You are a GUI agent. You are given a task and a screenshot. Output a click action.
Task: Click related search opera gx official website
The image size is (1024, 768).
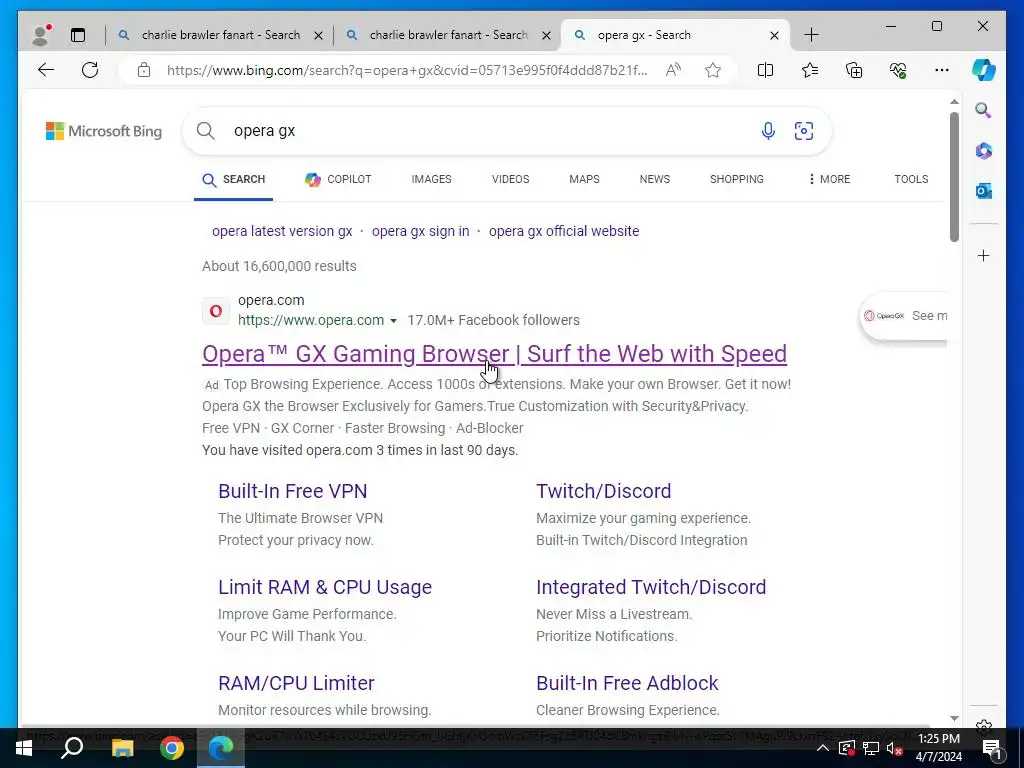tap(564, 231)
